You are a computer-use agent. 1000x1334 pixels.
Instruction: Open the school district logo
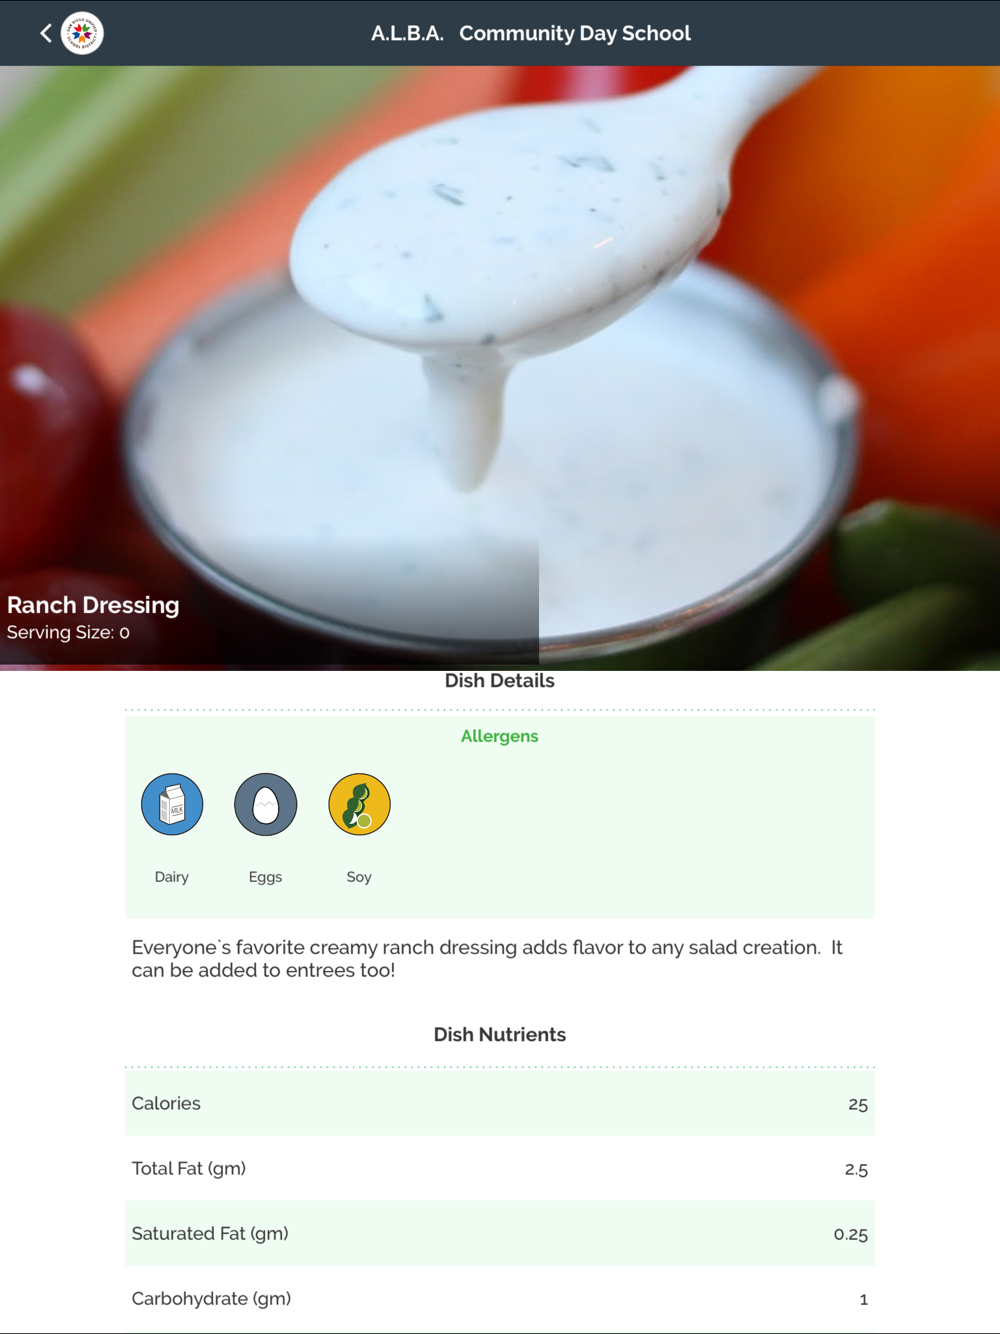[x=82, y=33]
